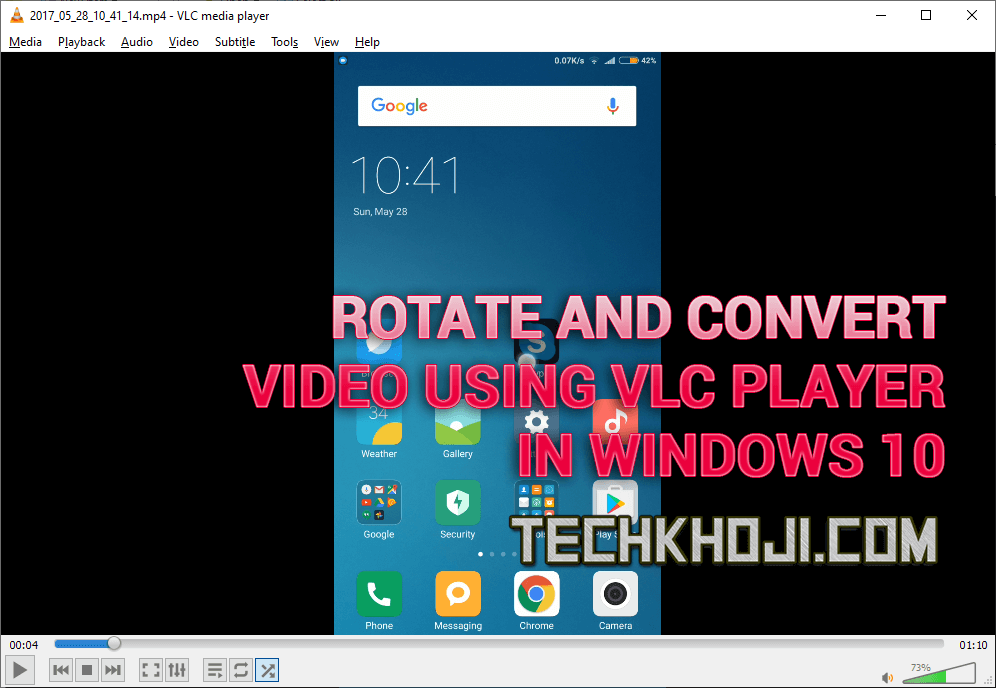Click the seek bar handle

tap(114, 644)
